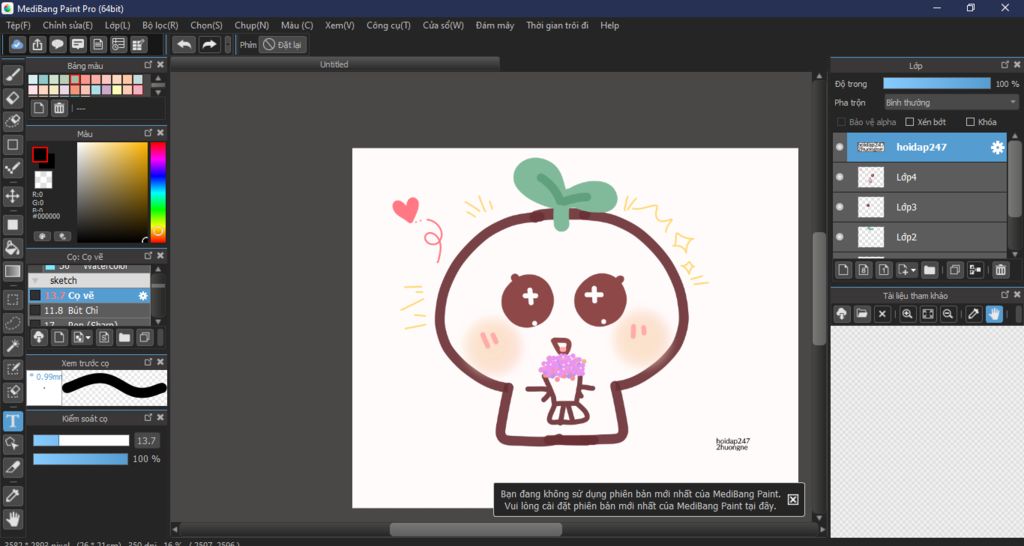
Task: Open the Tệp(F) menu
Action: click(18, 25)
